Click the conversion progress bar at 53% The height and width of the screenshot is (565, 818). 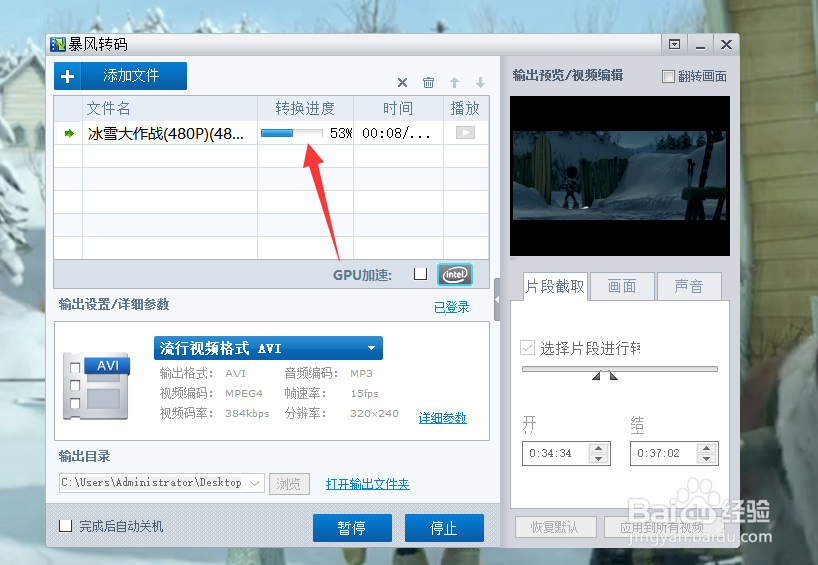pos(292,133)
